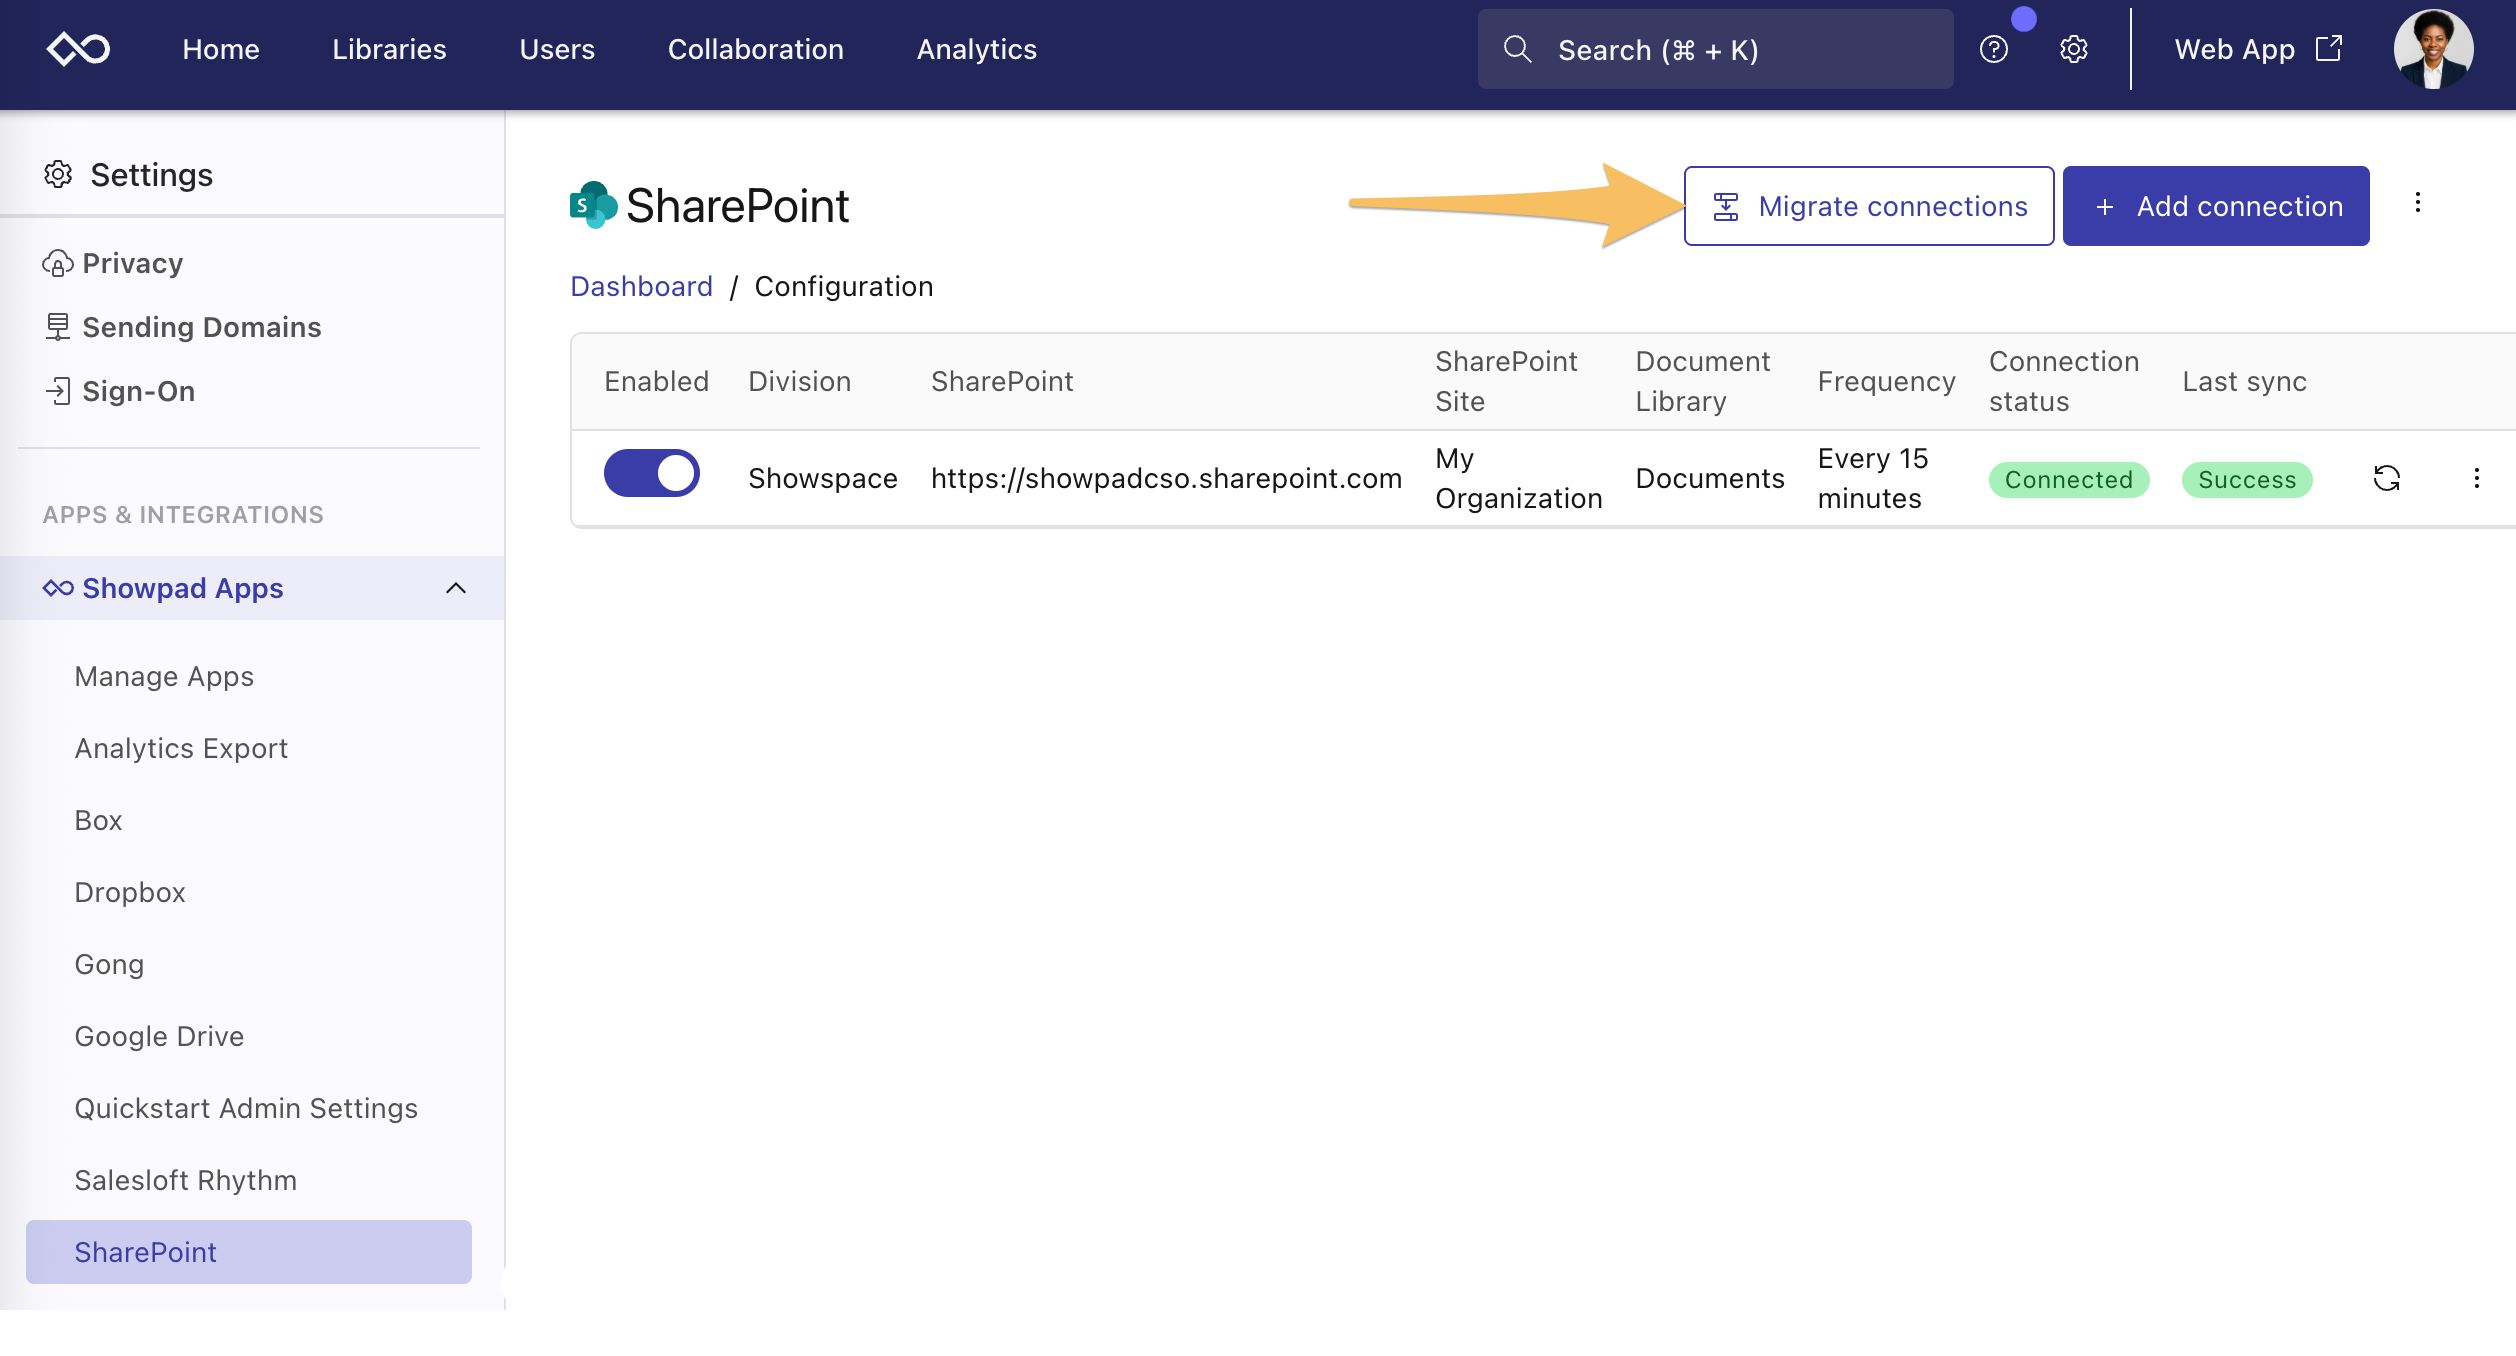
Task: Open settings gear in top bar
Action: pos(2074,49)
